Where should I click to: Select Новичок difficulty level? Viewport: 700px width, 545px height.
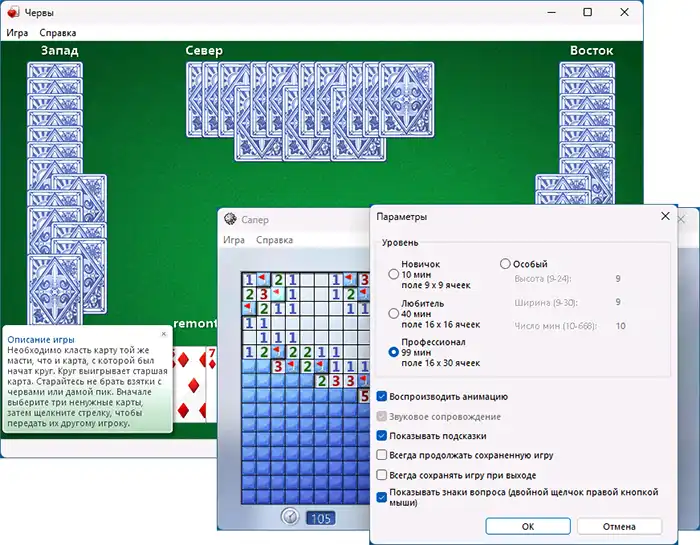coord(393,274)
